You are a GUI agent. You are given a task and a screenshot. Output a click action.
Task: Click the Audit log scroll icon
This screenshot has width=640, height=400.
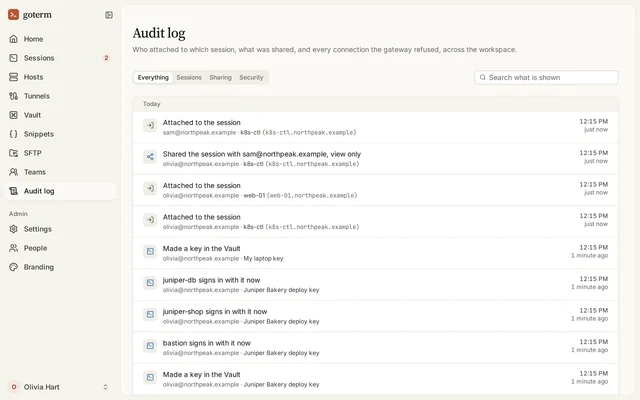13,191
